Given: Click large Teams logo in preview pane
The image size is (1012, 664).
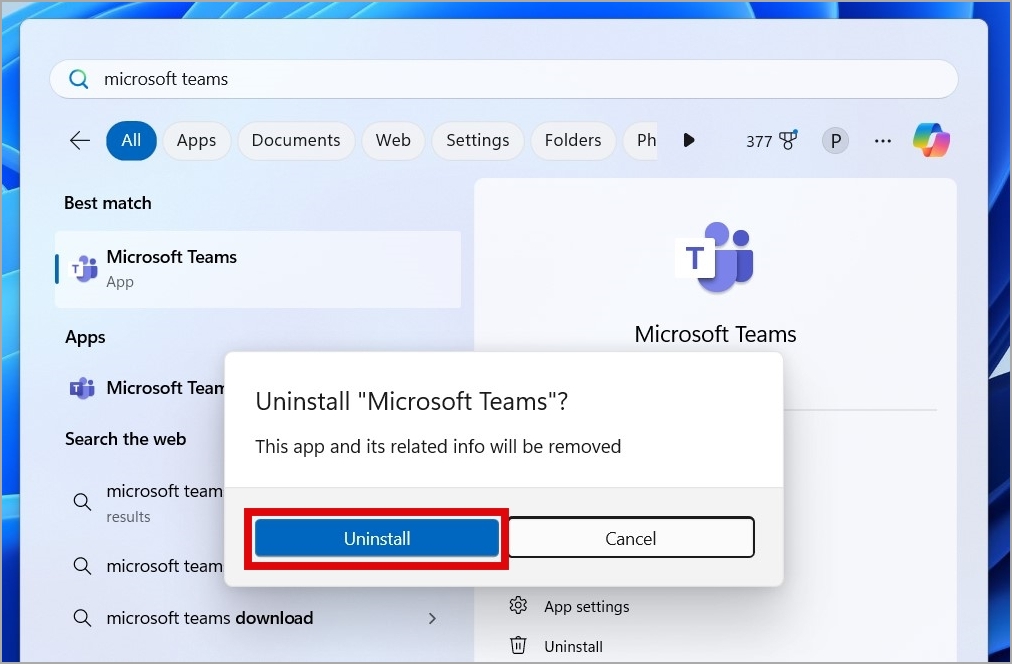Looking at the screenshot, I should pos(714,257).
